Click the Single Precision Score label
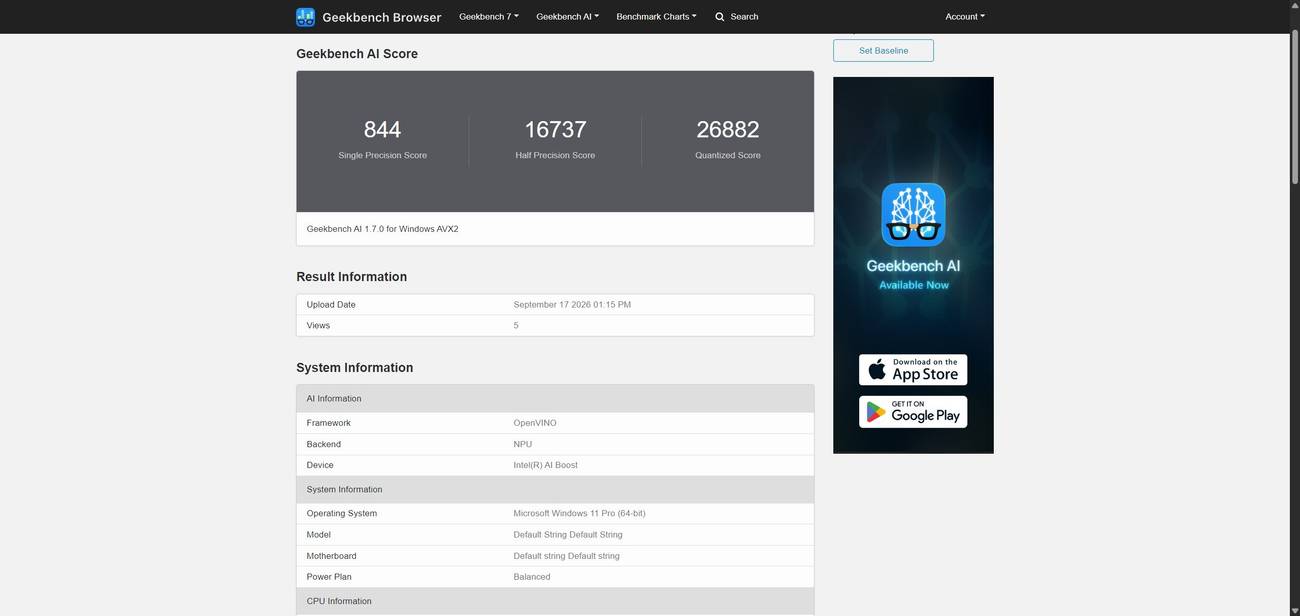Viewport: 1300px width, 616px height. [x=382, y=155]
